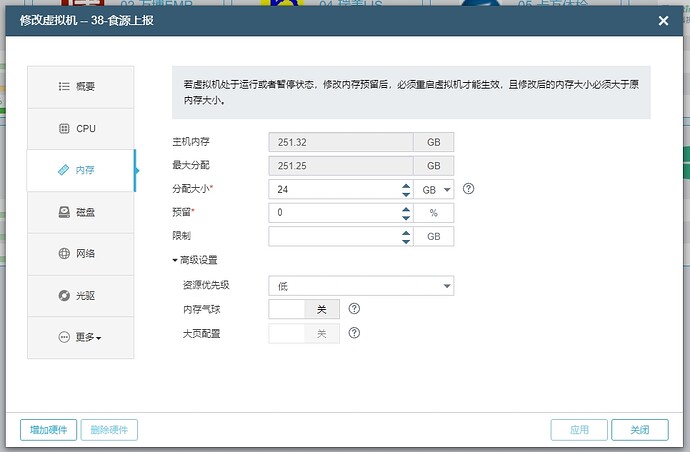Expand the 更多 menu in sidebar
The height and width of the screenshot is (452, 690).
80,337
